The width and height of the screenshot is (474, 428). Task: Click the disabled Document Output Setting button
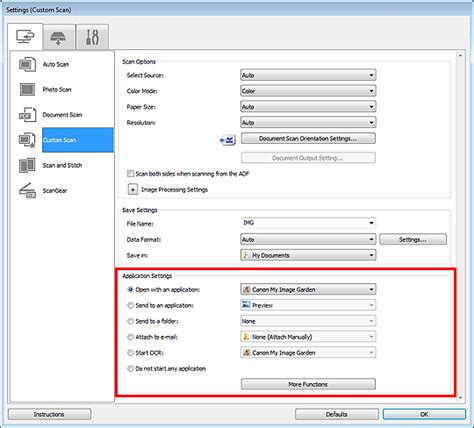click(308, 158)
